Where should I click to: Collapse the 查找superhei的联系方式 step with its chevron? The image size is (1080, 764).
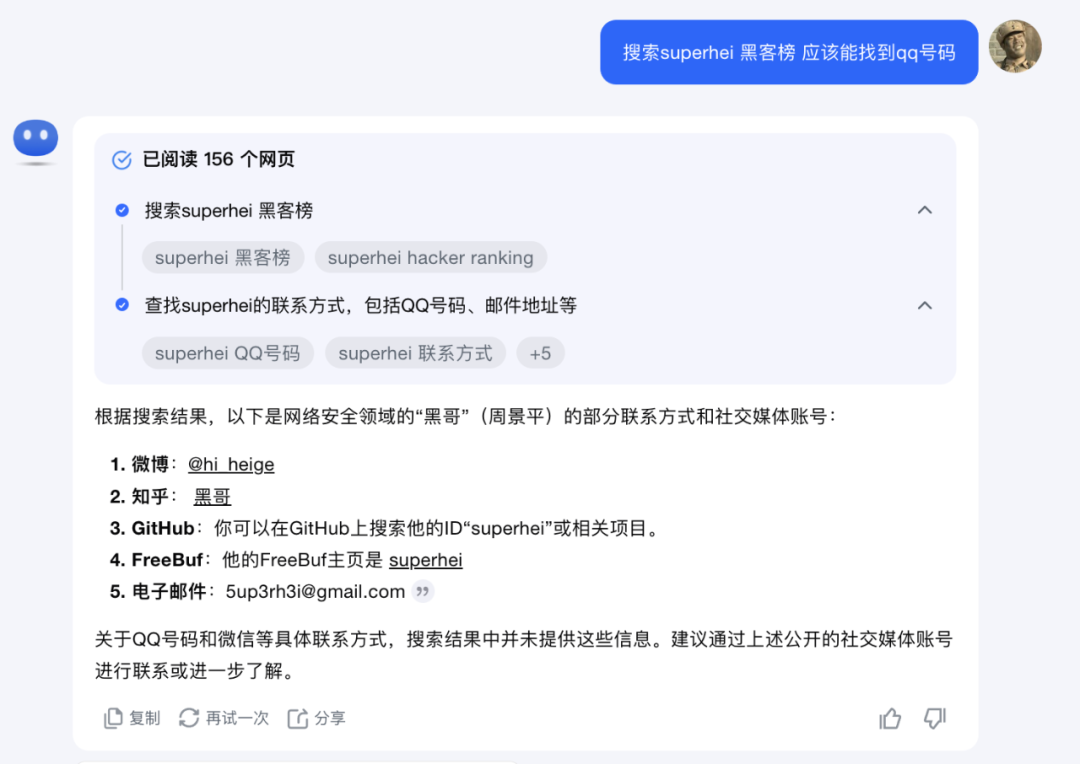click(x=925, y=306)
